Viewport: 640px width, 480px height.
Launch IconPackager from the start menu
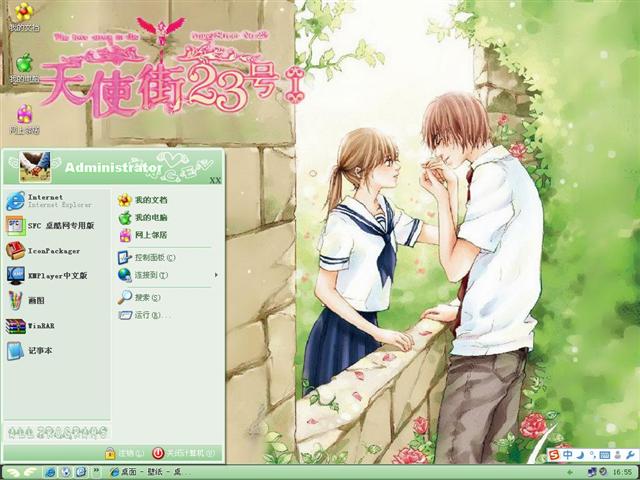click(x=43, y=251)
